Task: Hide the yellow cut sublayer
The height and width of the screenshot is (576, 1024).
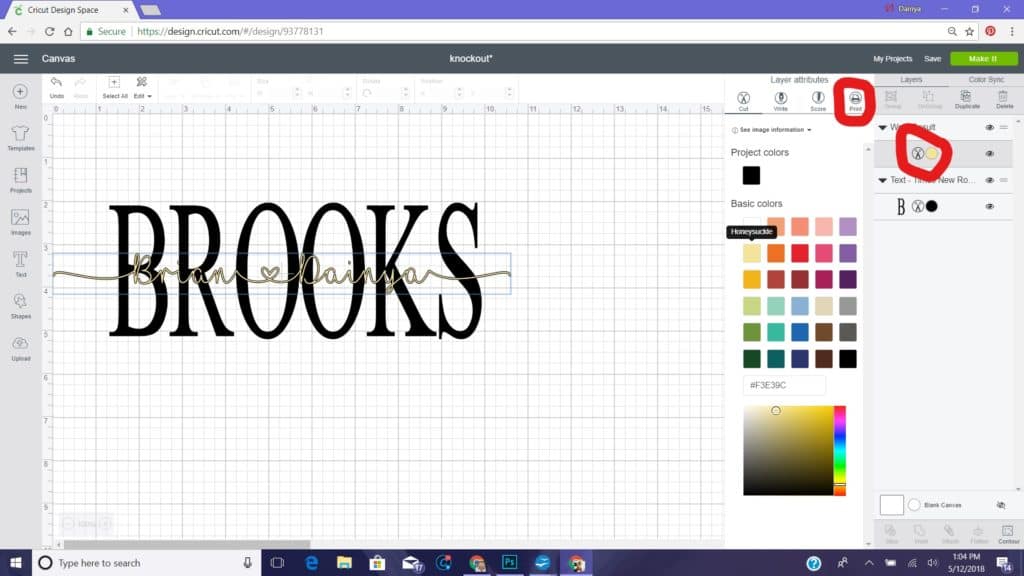Action: coord(989,153)
